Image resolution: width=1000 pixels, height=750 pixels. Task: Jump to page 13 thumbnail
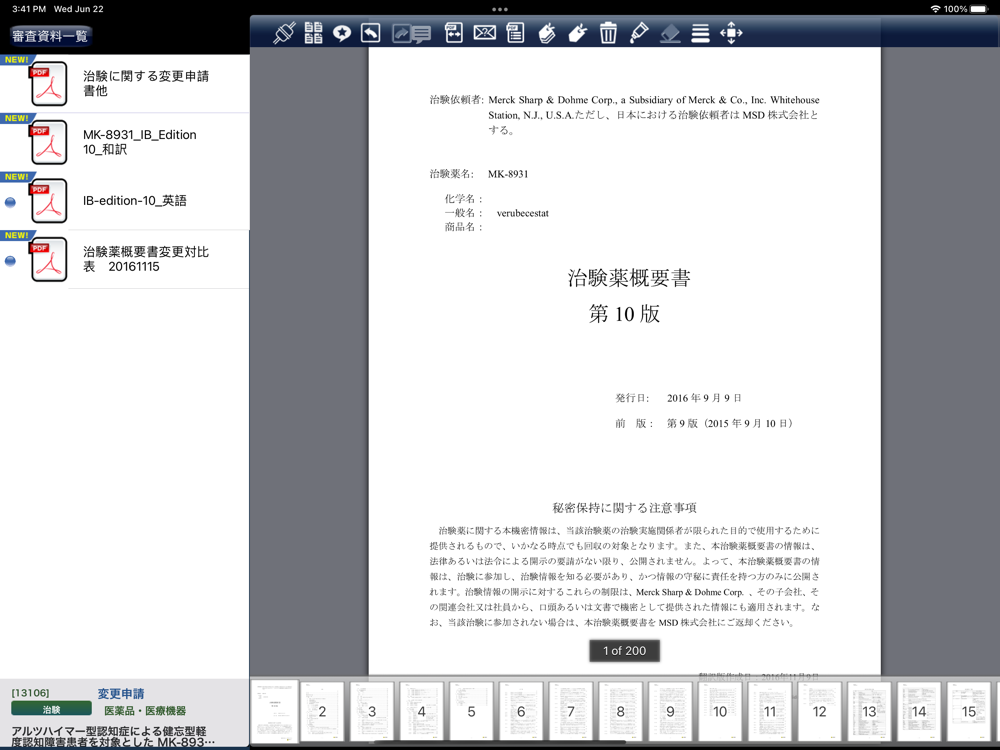point(869,711)
